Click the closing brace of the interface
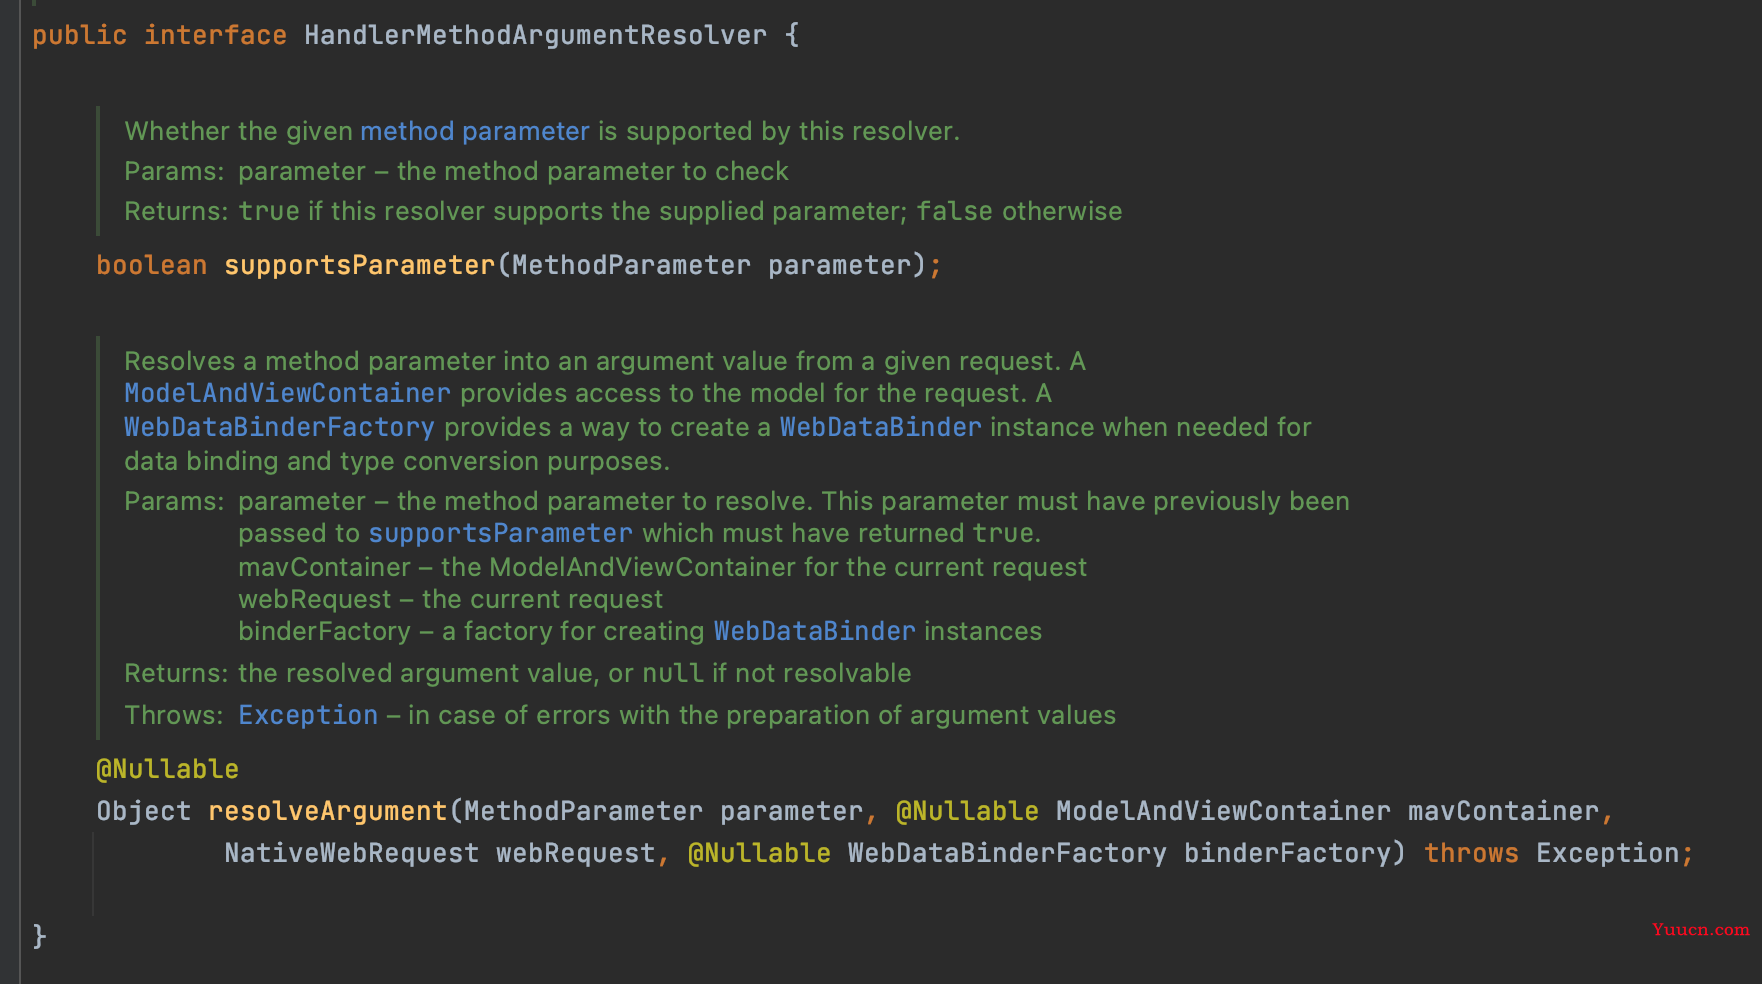Screen dimensions: 1762x984 (x=39, y=936)
